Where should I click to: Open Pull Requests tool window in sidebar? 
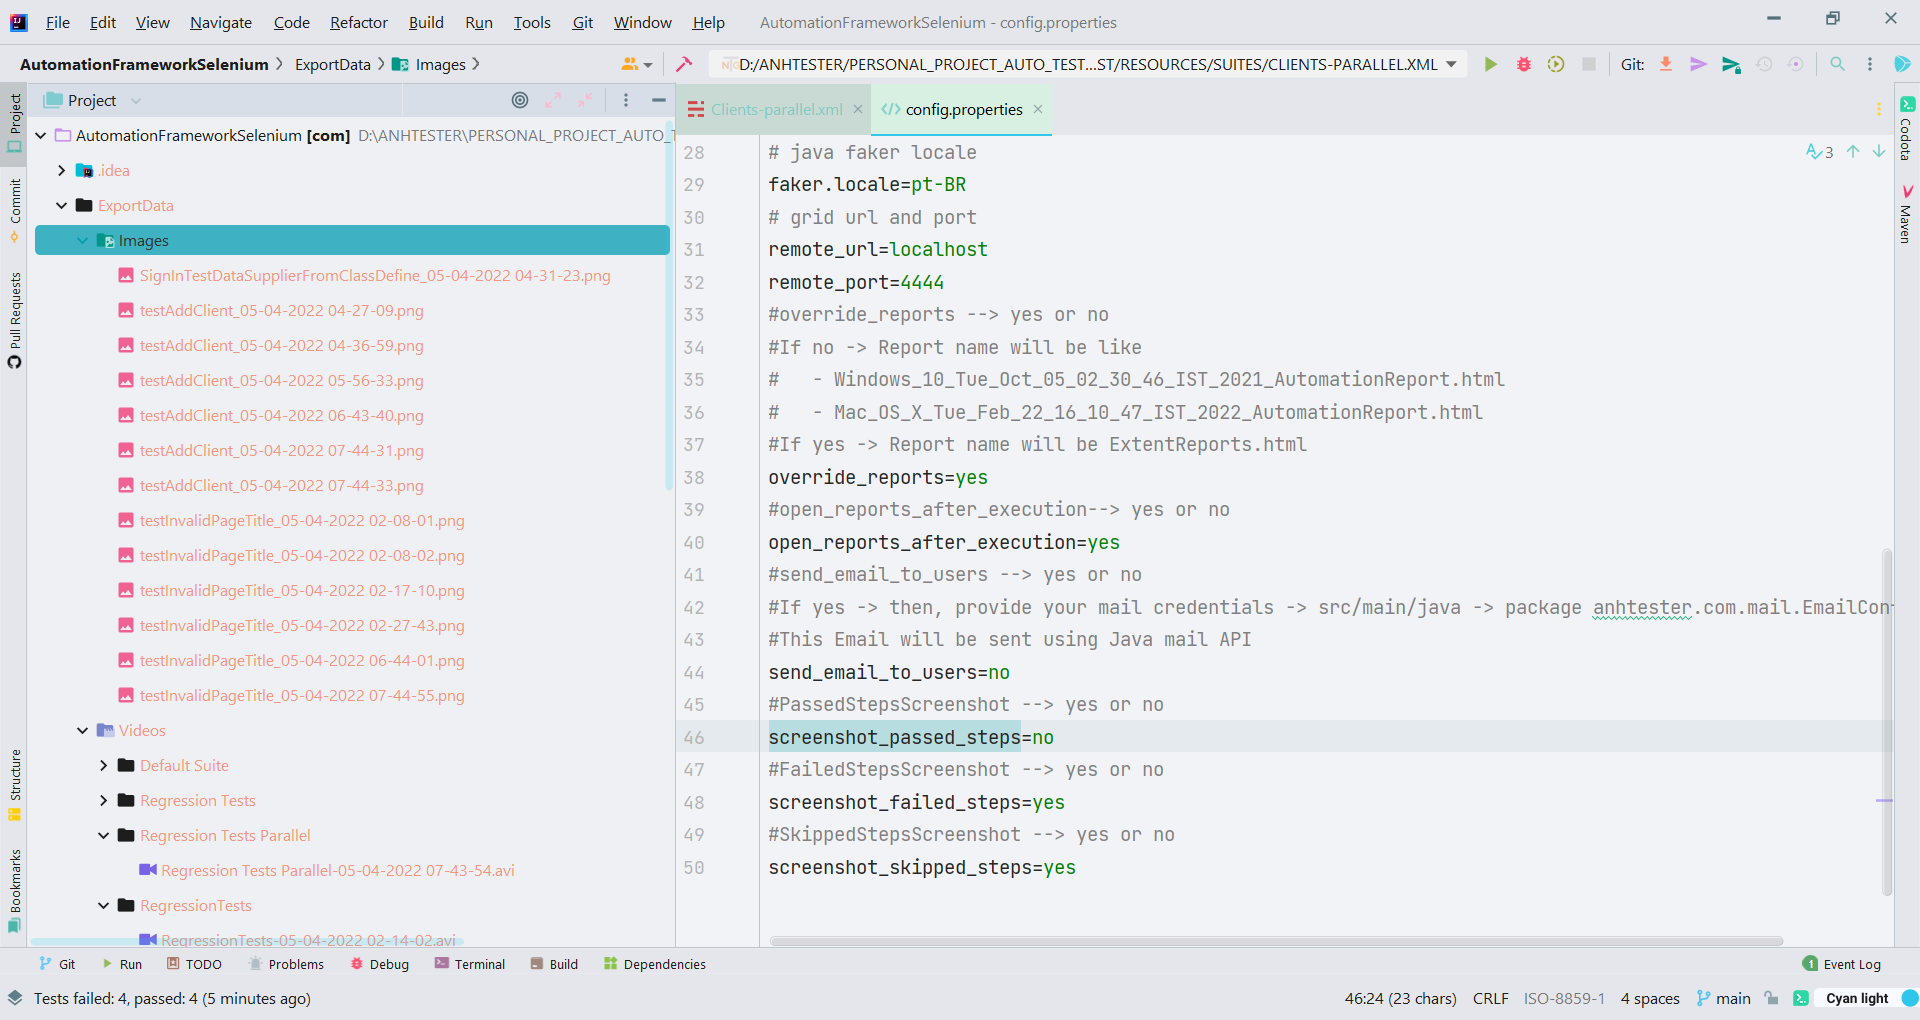click(x=14, y=320)
